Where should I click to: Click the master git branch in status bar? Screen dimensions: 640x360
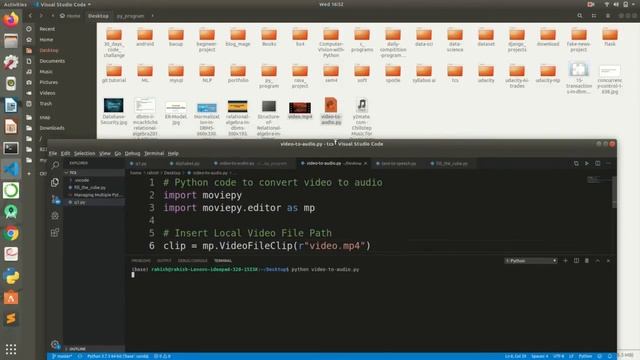click(x=62, y=356)
